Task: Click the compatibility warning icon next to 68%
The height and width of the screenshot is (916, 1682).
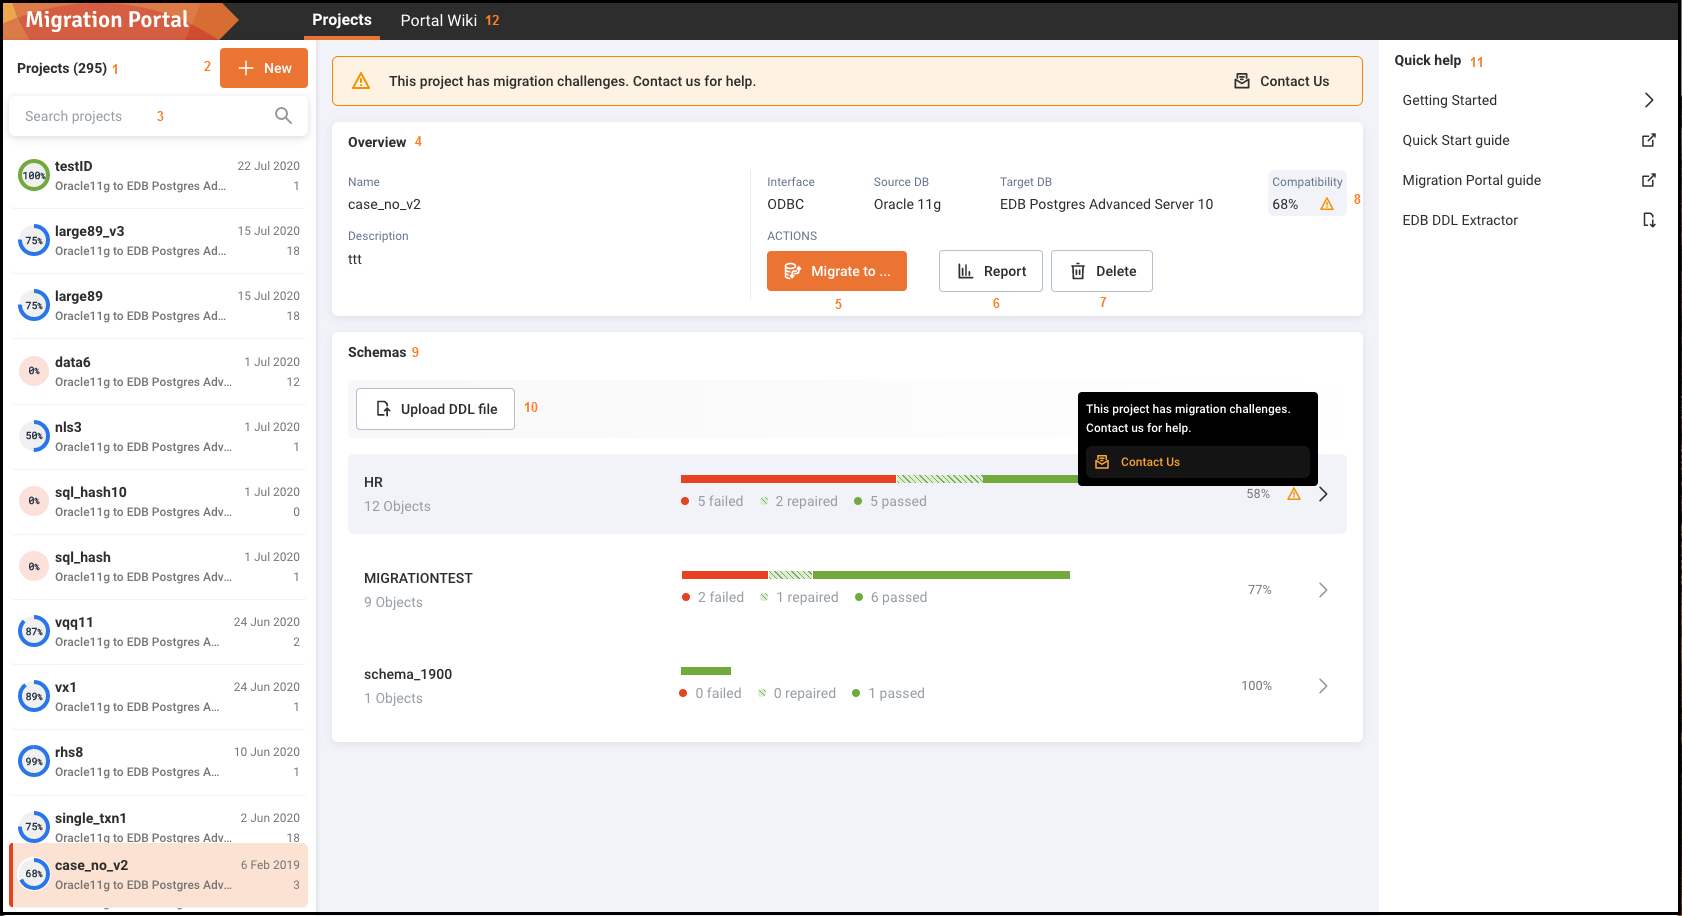Action: point(1327,204)
